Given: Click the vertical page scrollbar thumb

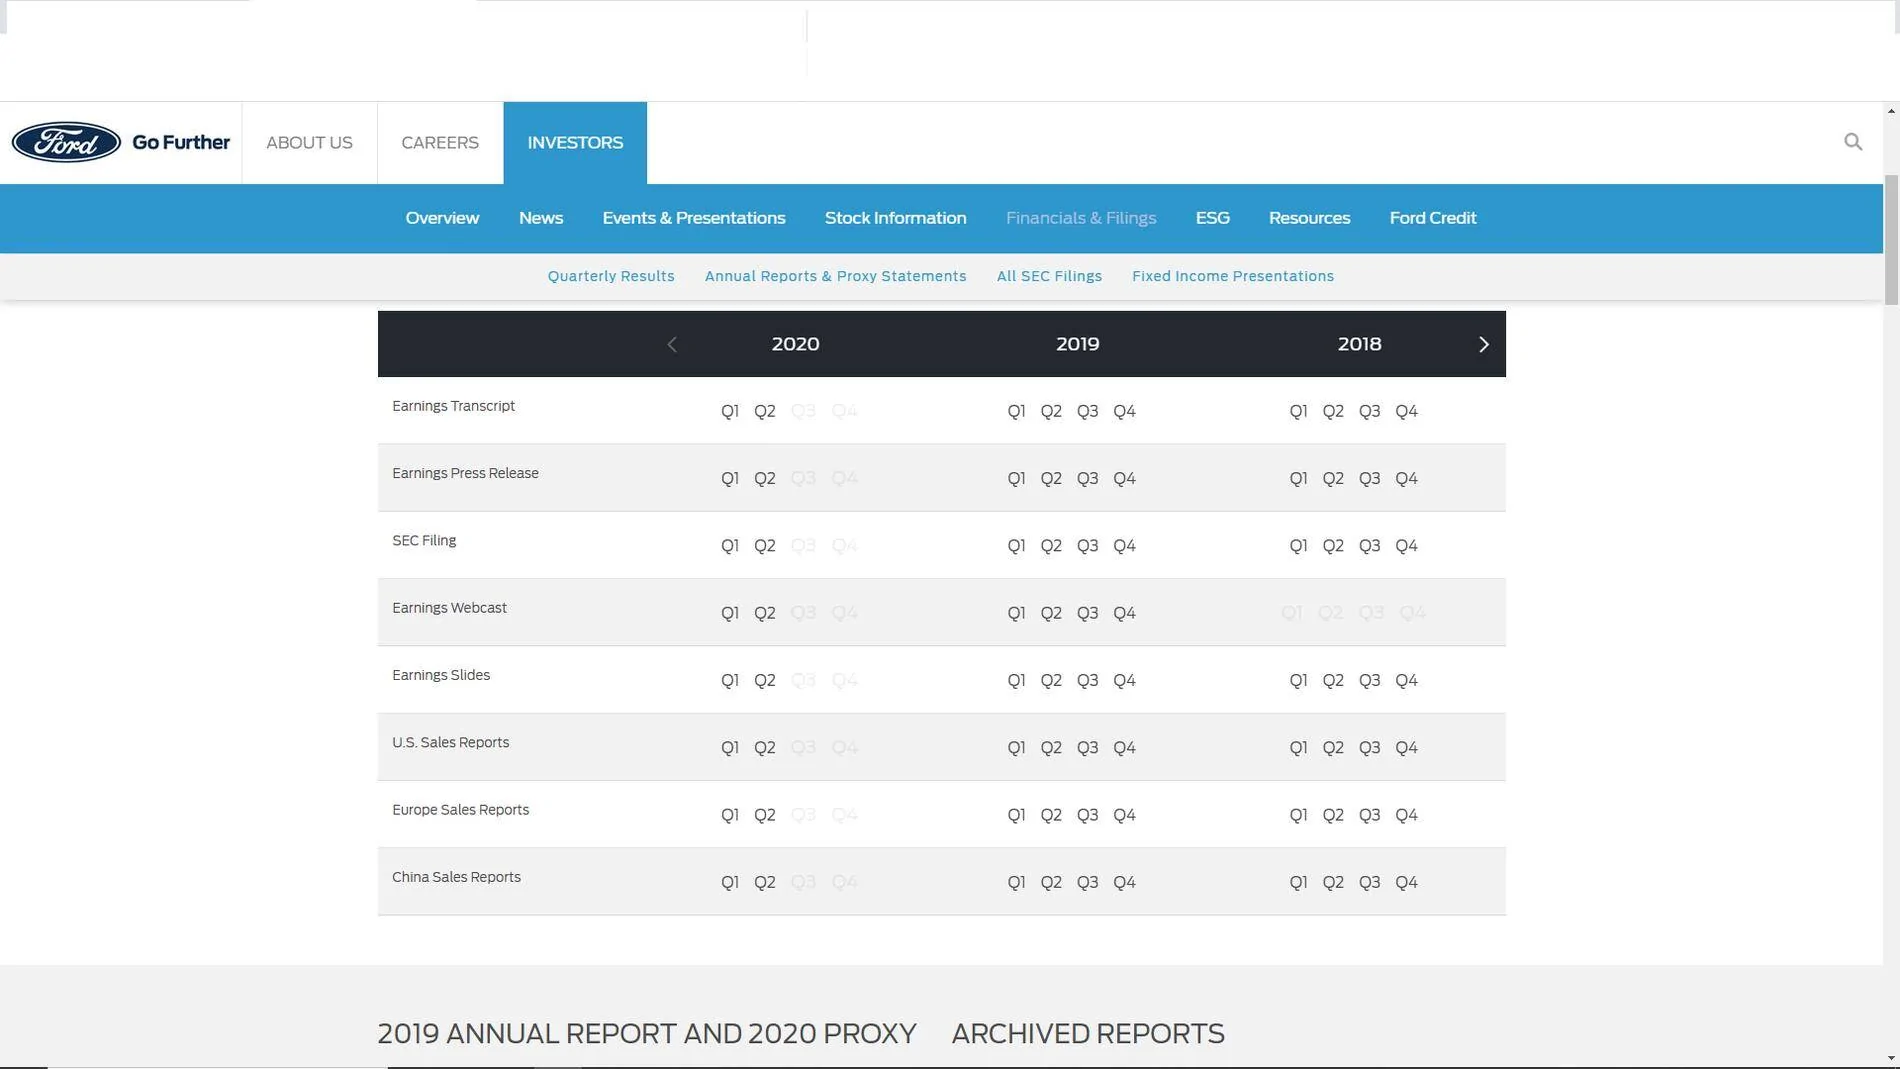Looking at the screenshot, I should tap(1891, 240).
